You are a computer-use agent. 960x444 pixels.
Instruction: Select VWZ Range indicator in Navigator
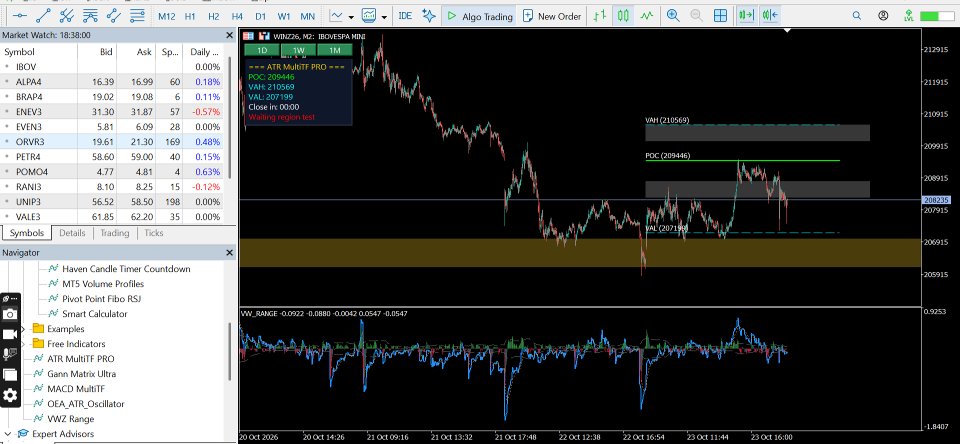pos(70,419)
